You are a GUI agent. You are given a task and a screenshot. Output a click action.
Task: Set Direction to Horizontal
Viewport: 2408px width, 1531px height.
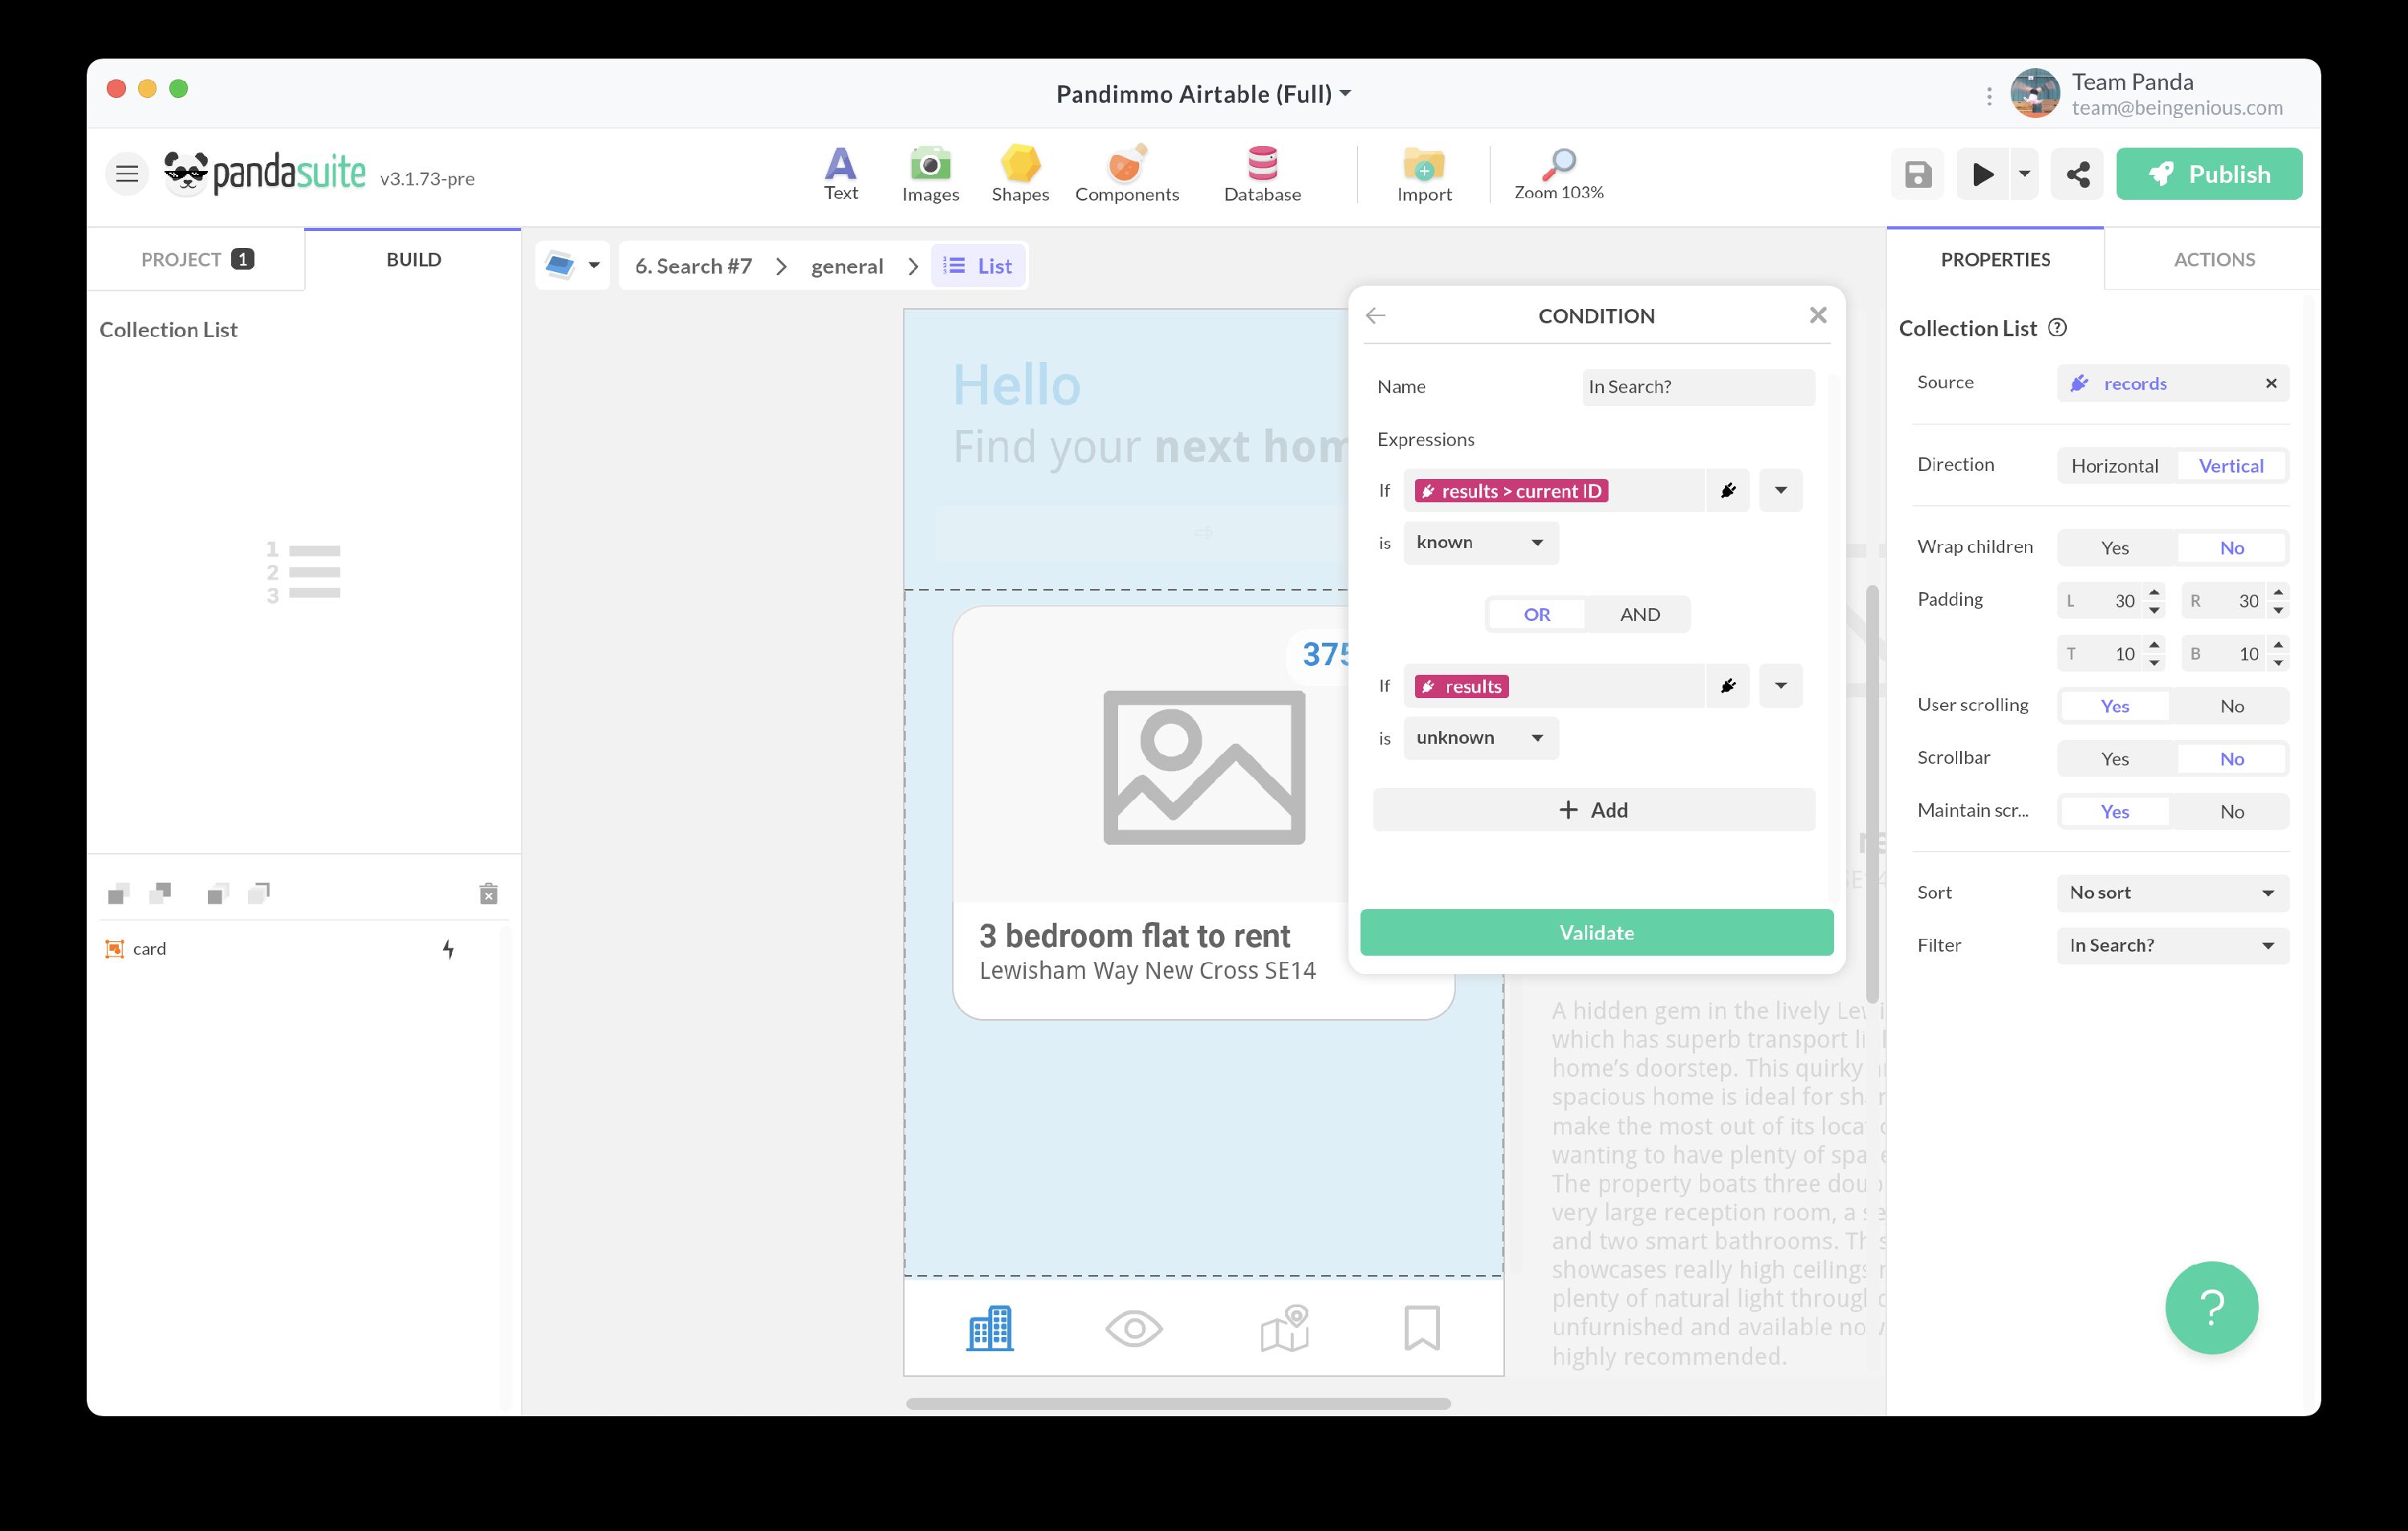click(x=2114, y=466)
